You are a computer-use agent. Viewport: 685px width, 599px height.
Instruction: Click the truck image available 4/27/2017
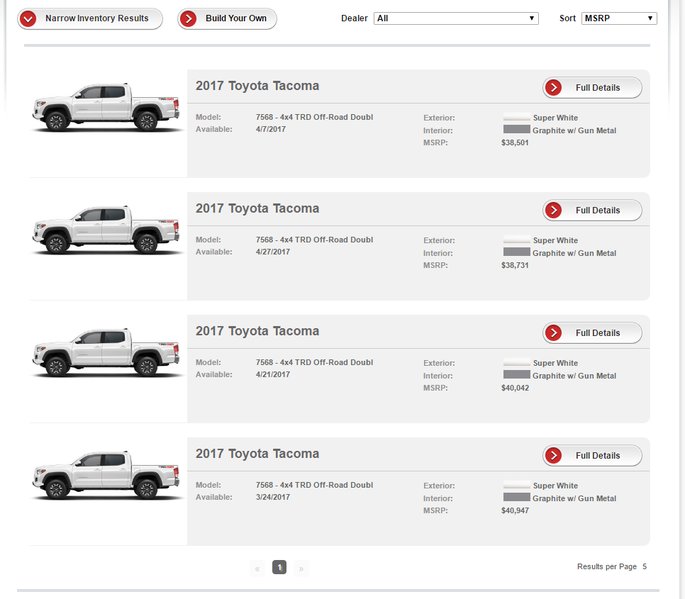click(x=106, y=230)
